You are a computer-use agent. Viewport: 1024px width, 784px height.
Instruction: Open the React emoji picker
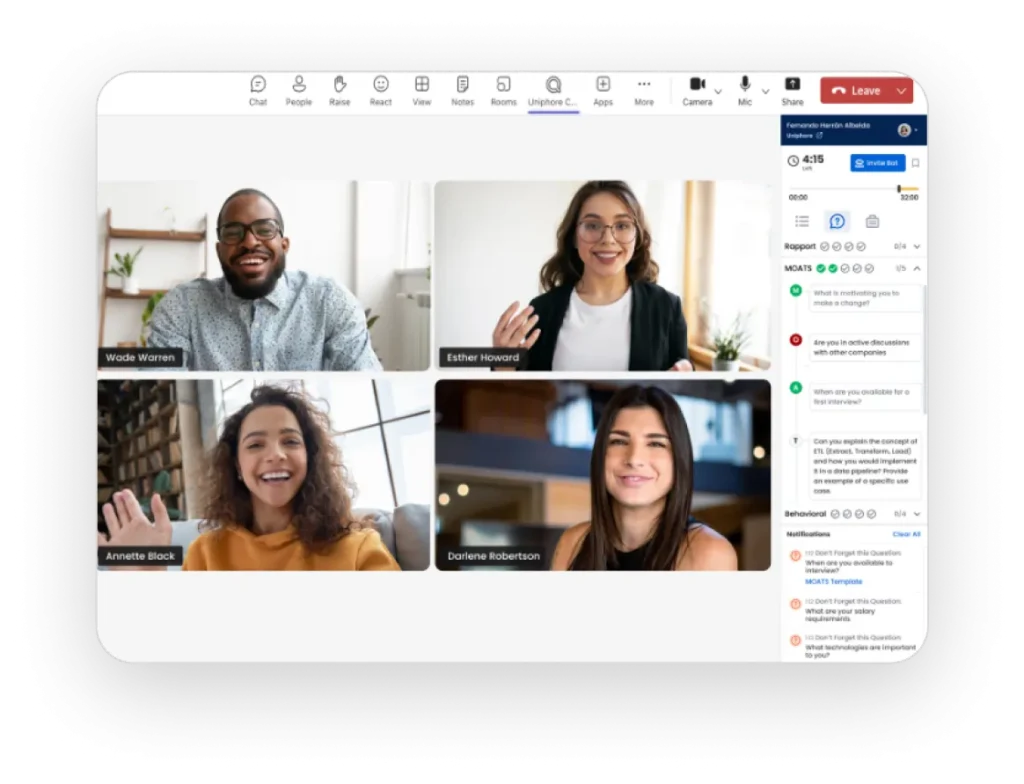[x=381, y=90]
